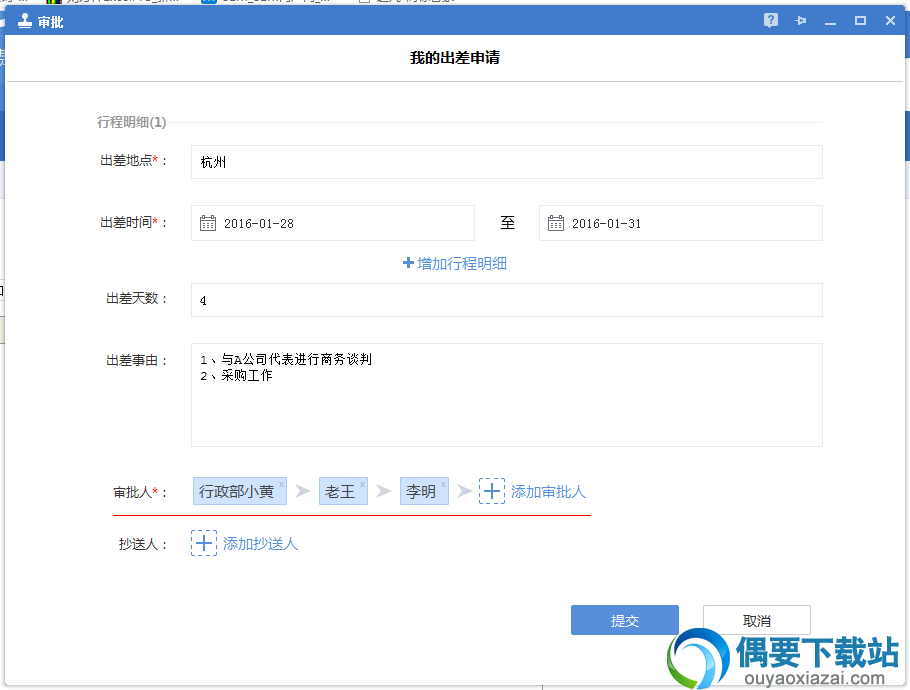Open the start date calendar icon
This screenshot has height=690, width=910.
click(208, 223)
